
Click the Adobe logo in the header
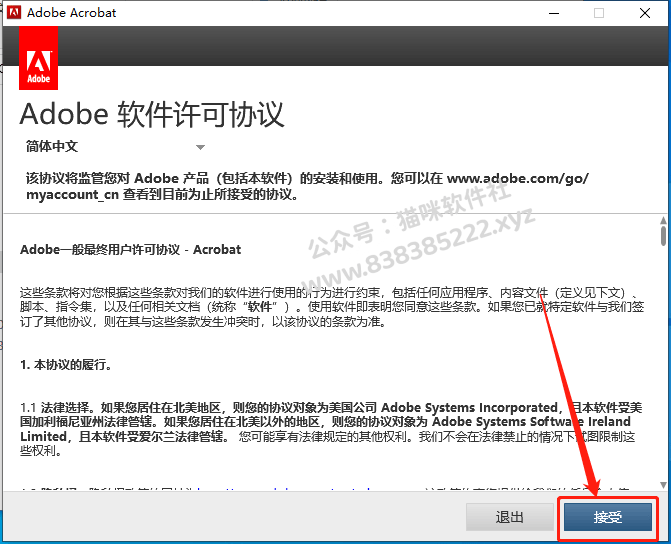[x=39, y=58]
